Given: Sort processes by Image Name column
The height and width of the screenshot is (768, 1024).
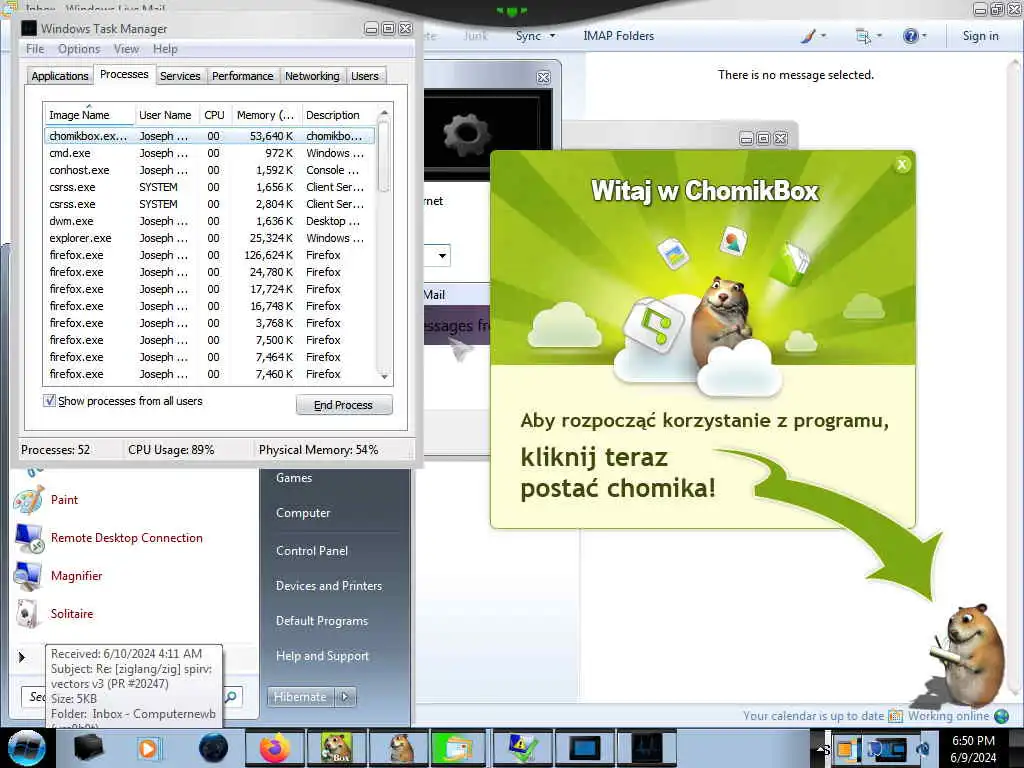Looking at the screenshot, I should point(89,115).
